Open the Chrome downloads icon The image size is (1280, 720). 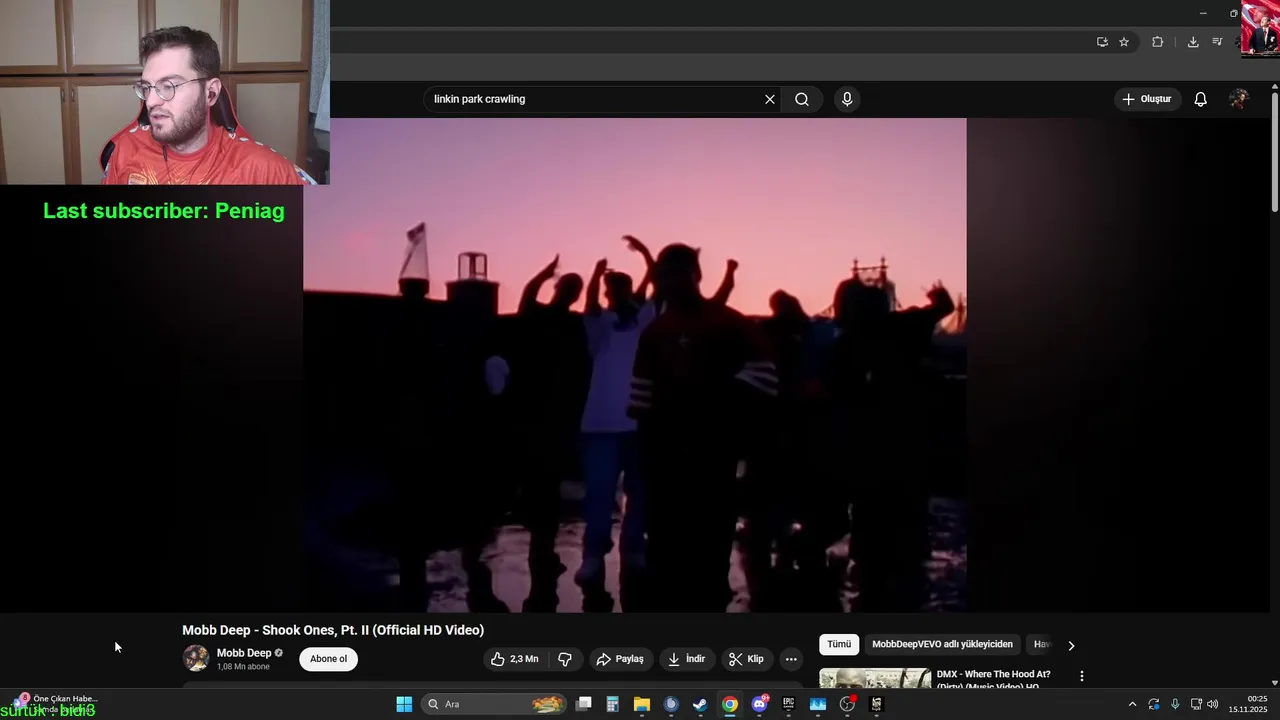click(1193, 42)
